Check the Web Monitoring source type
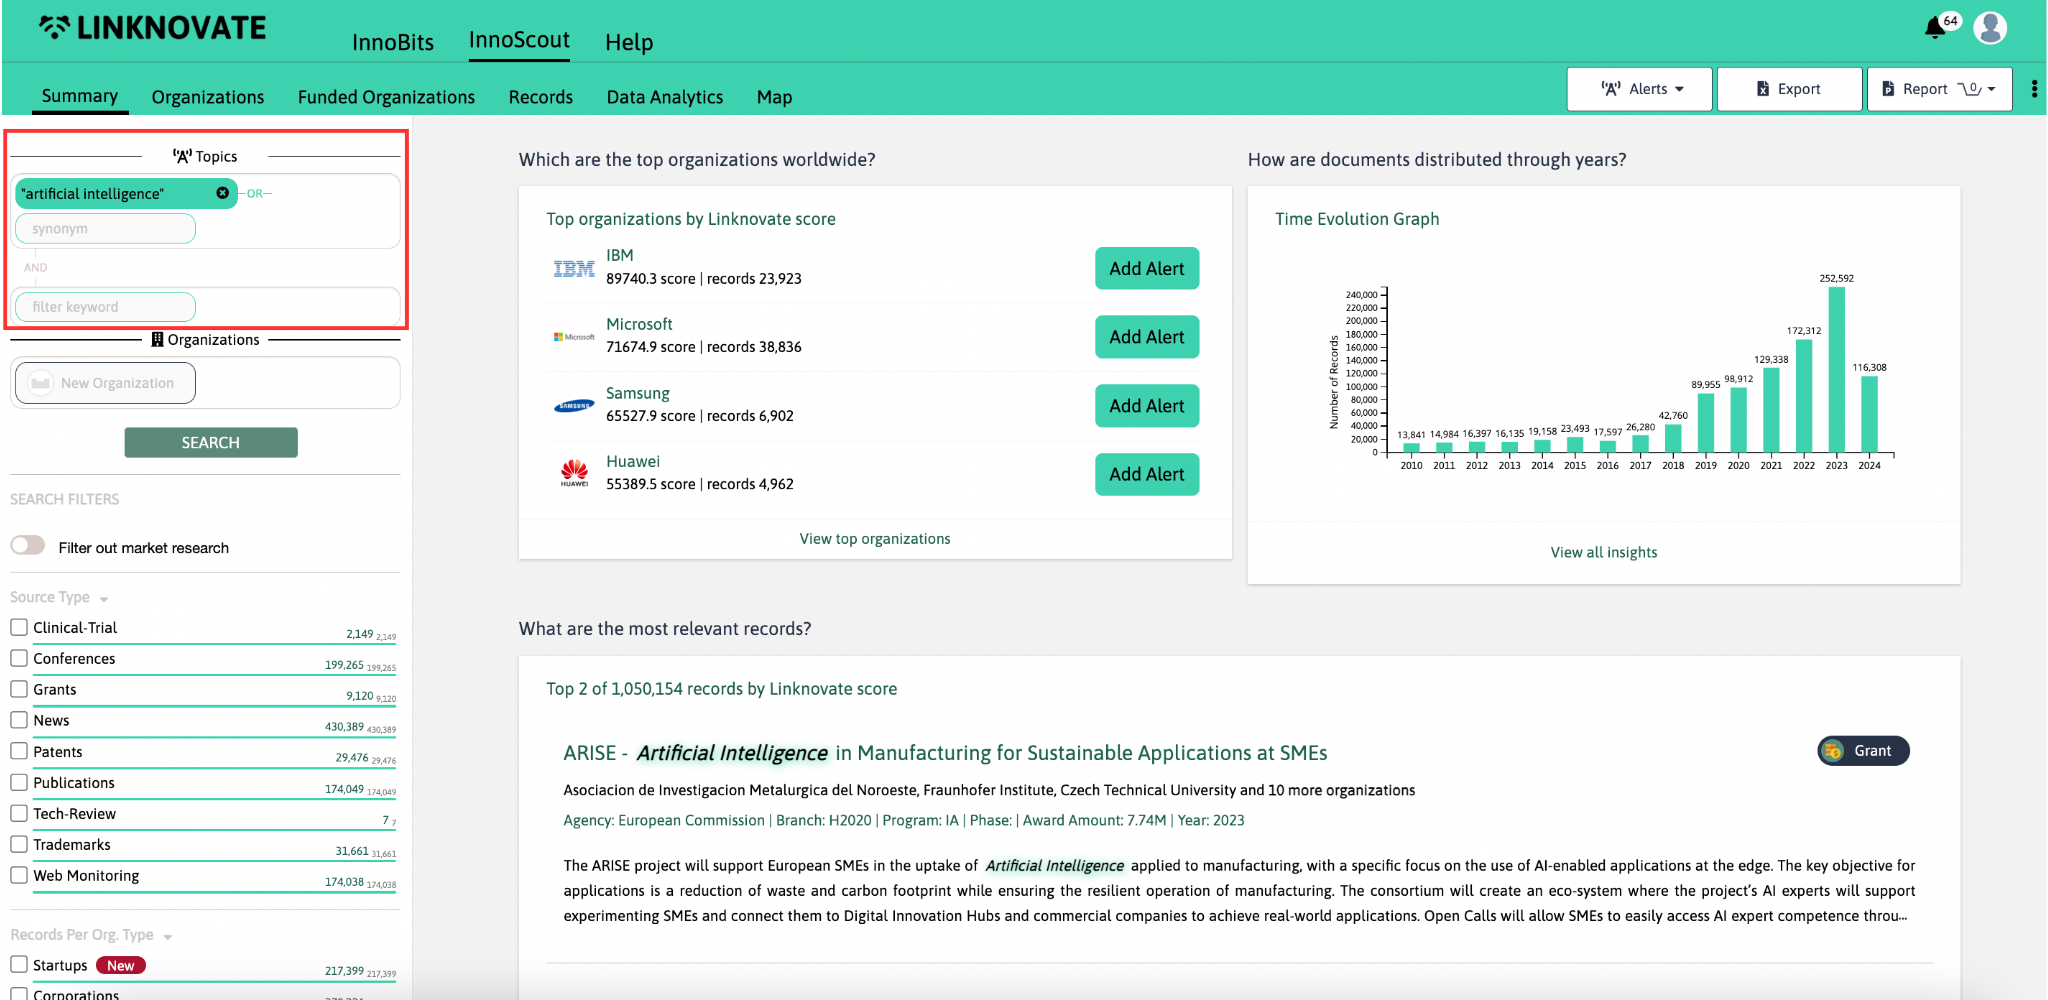Screen dimensions: 2048x1000 [19, 875]
